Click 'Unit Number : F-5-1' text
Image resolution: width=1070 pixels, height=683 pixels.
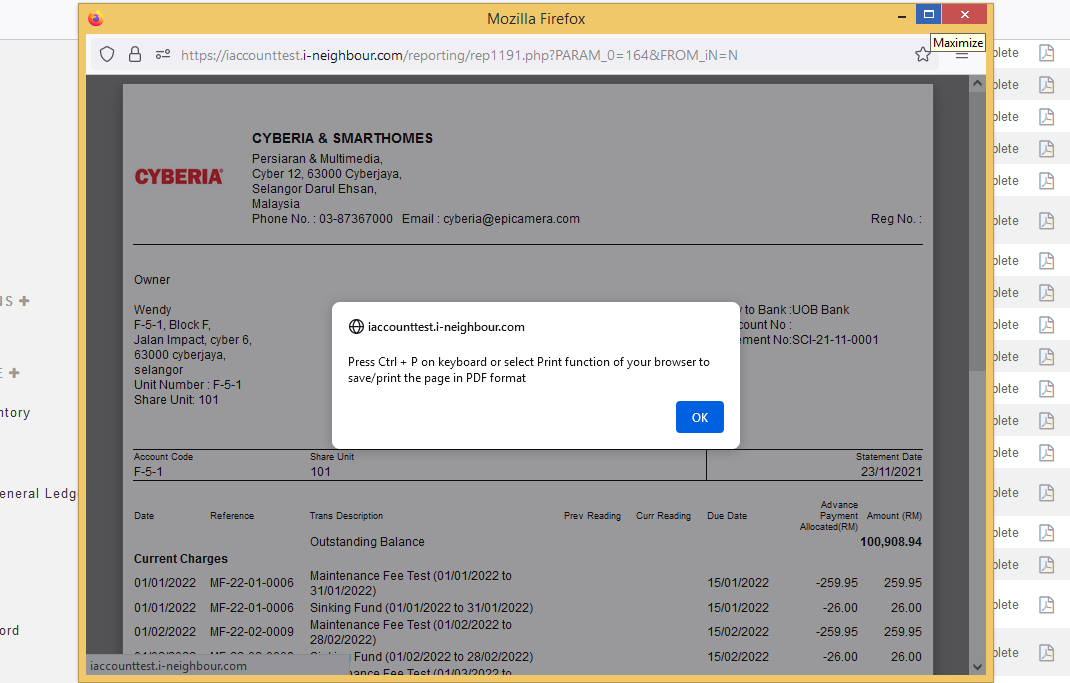pos(188,385)
